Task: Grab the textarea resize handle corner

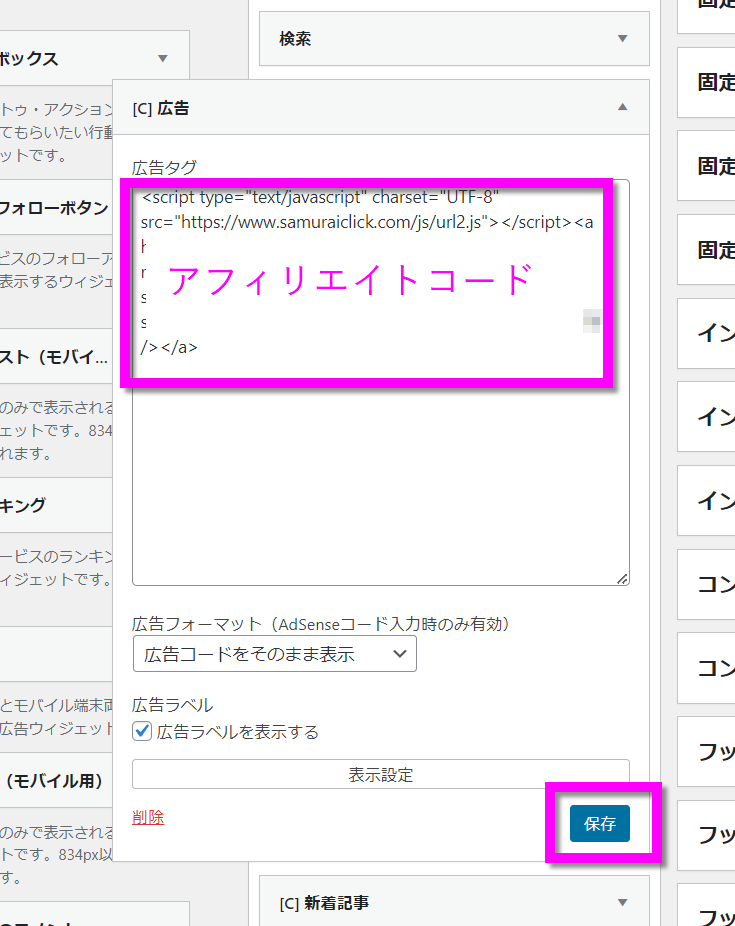Action: coord(622,578)
